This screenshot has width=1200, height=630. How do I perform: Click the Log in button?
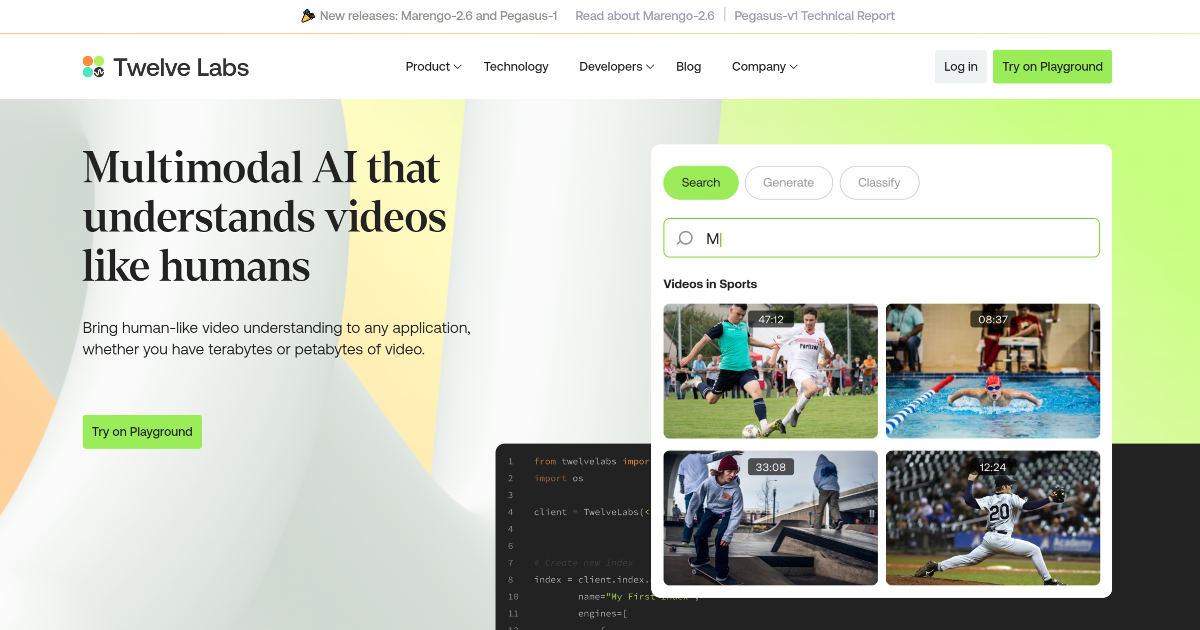pos(959,66)
